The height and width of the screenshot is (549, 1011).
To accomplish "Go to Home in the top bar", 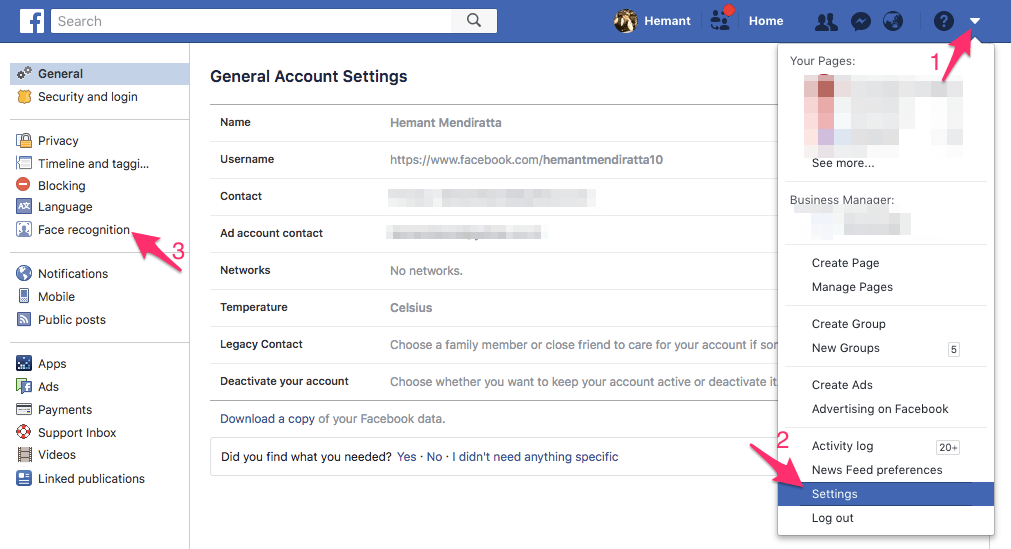I will coord(766,21).
